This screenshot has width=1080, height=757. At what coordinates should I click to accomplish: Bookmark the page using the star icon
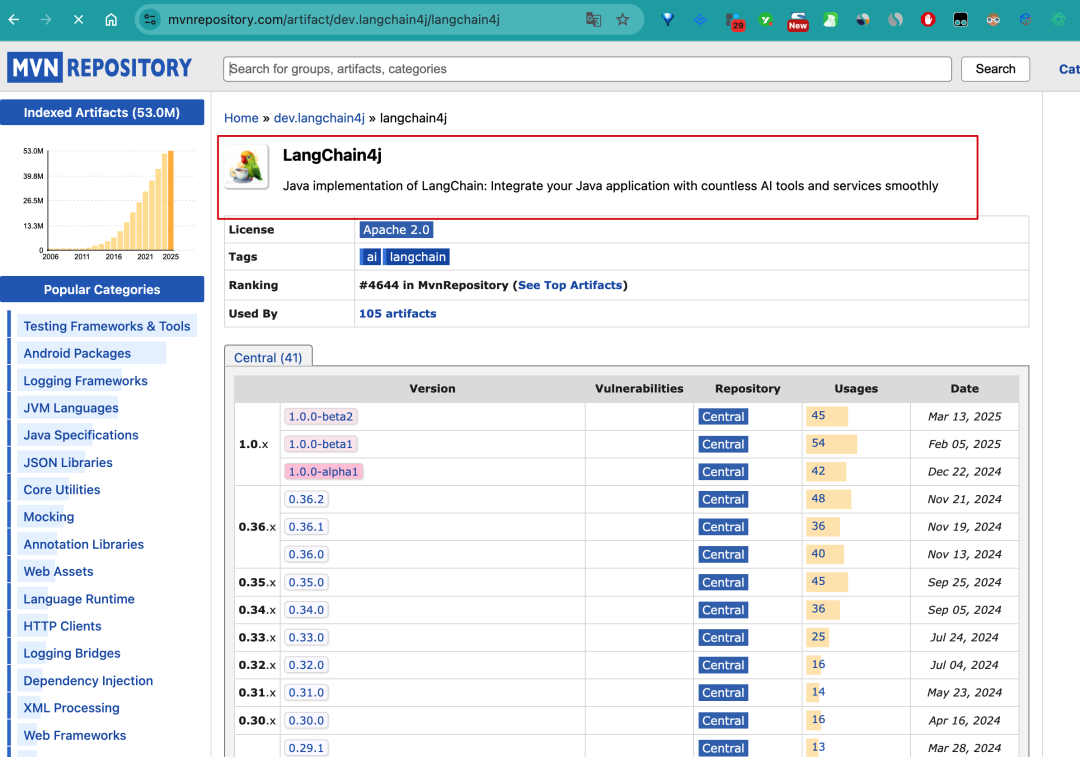coord(623,19)
